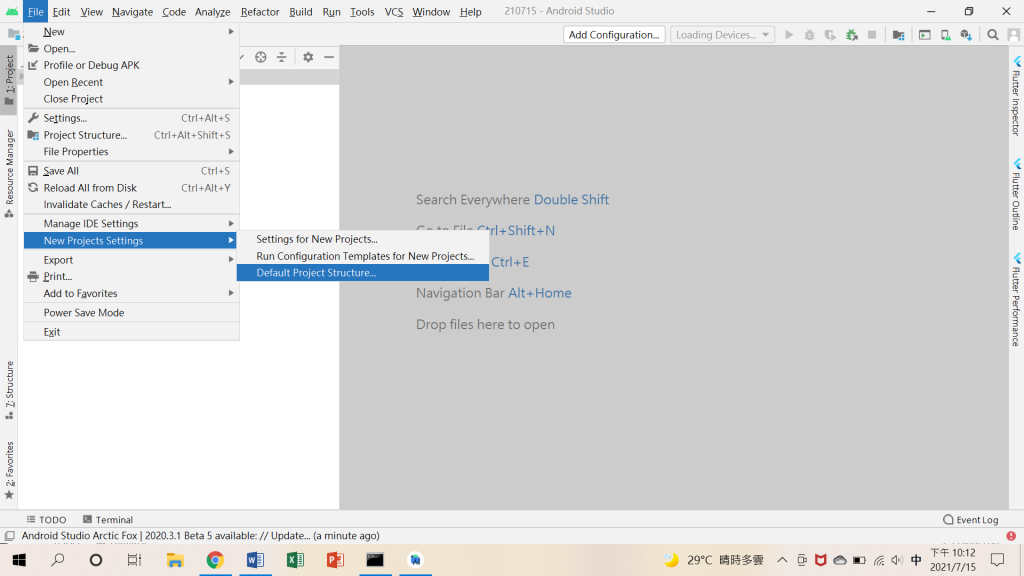
Task: Click Attach Debugger to Android Process icon
Action: tap(852, 35)
